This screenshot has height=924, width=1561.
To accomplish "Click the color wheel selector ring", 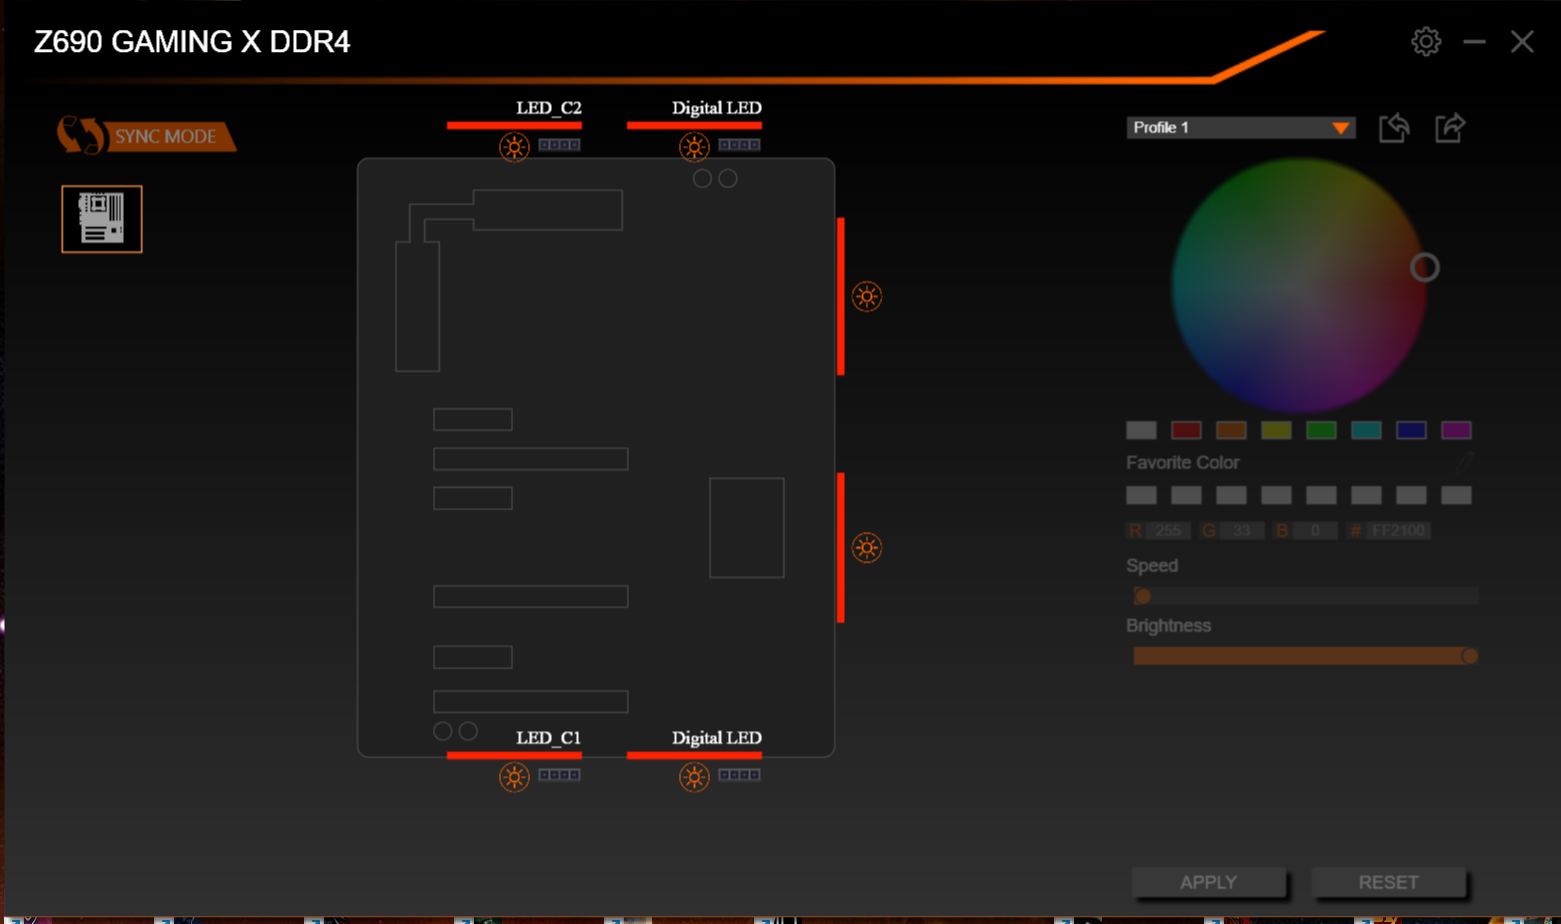I will pyautogui.click(x=1425, y=267).
